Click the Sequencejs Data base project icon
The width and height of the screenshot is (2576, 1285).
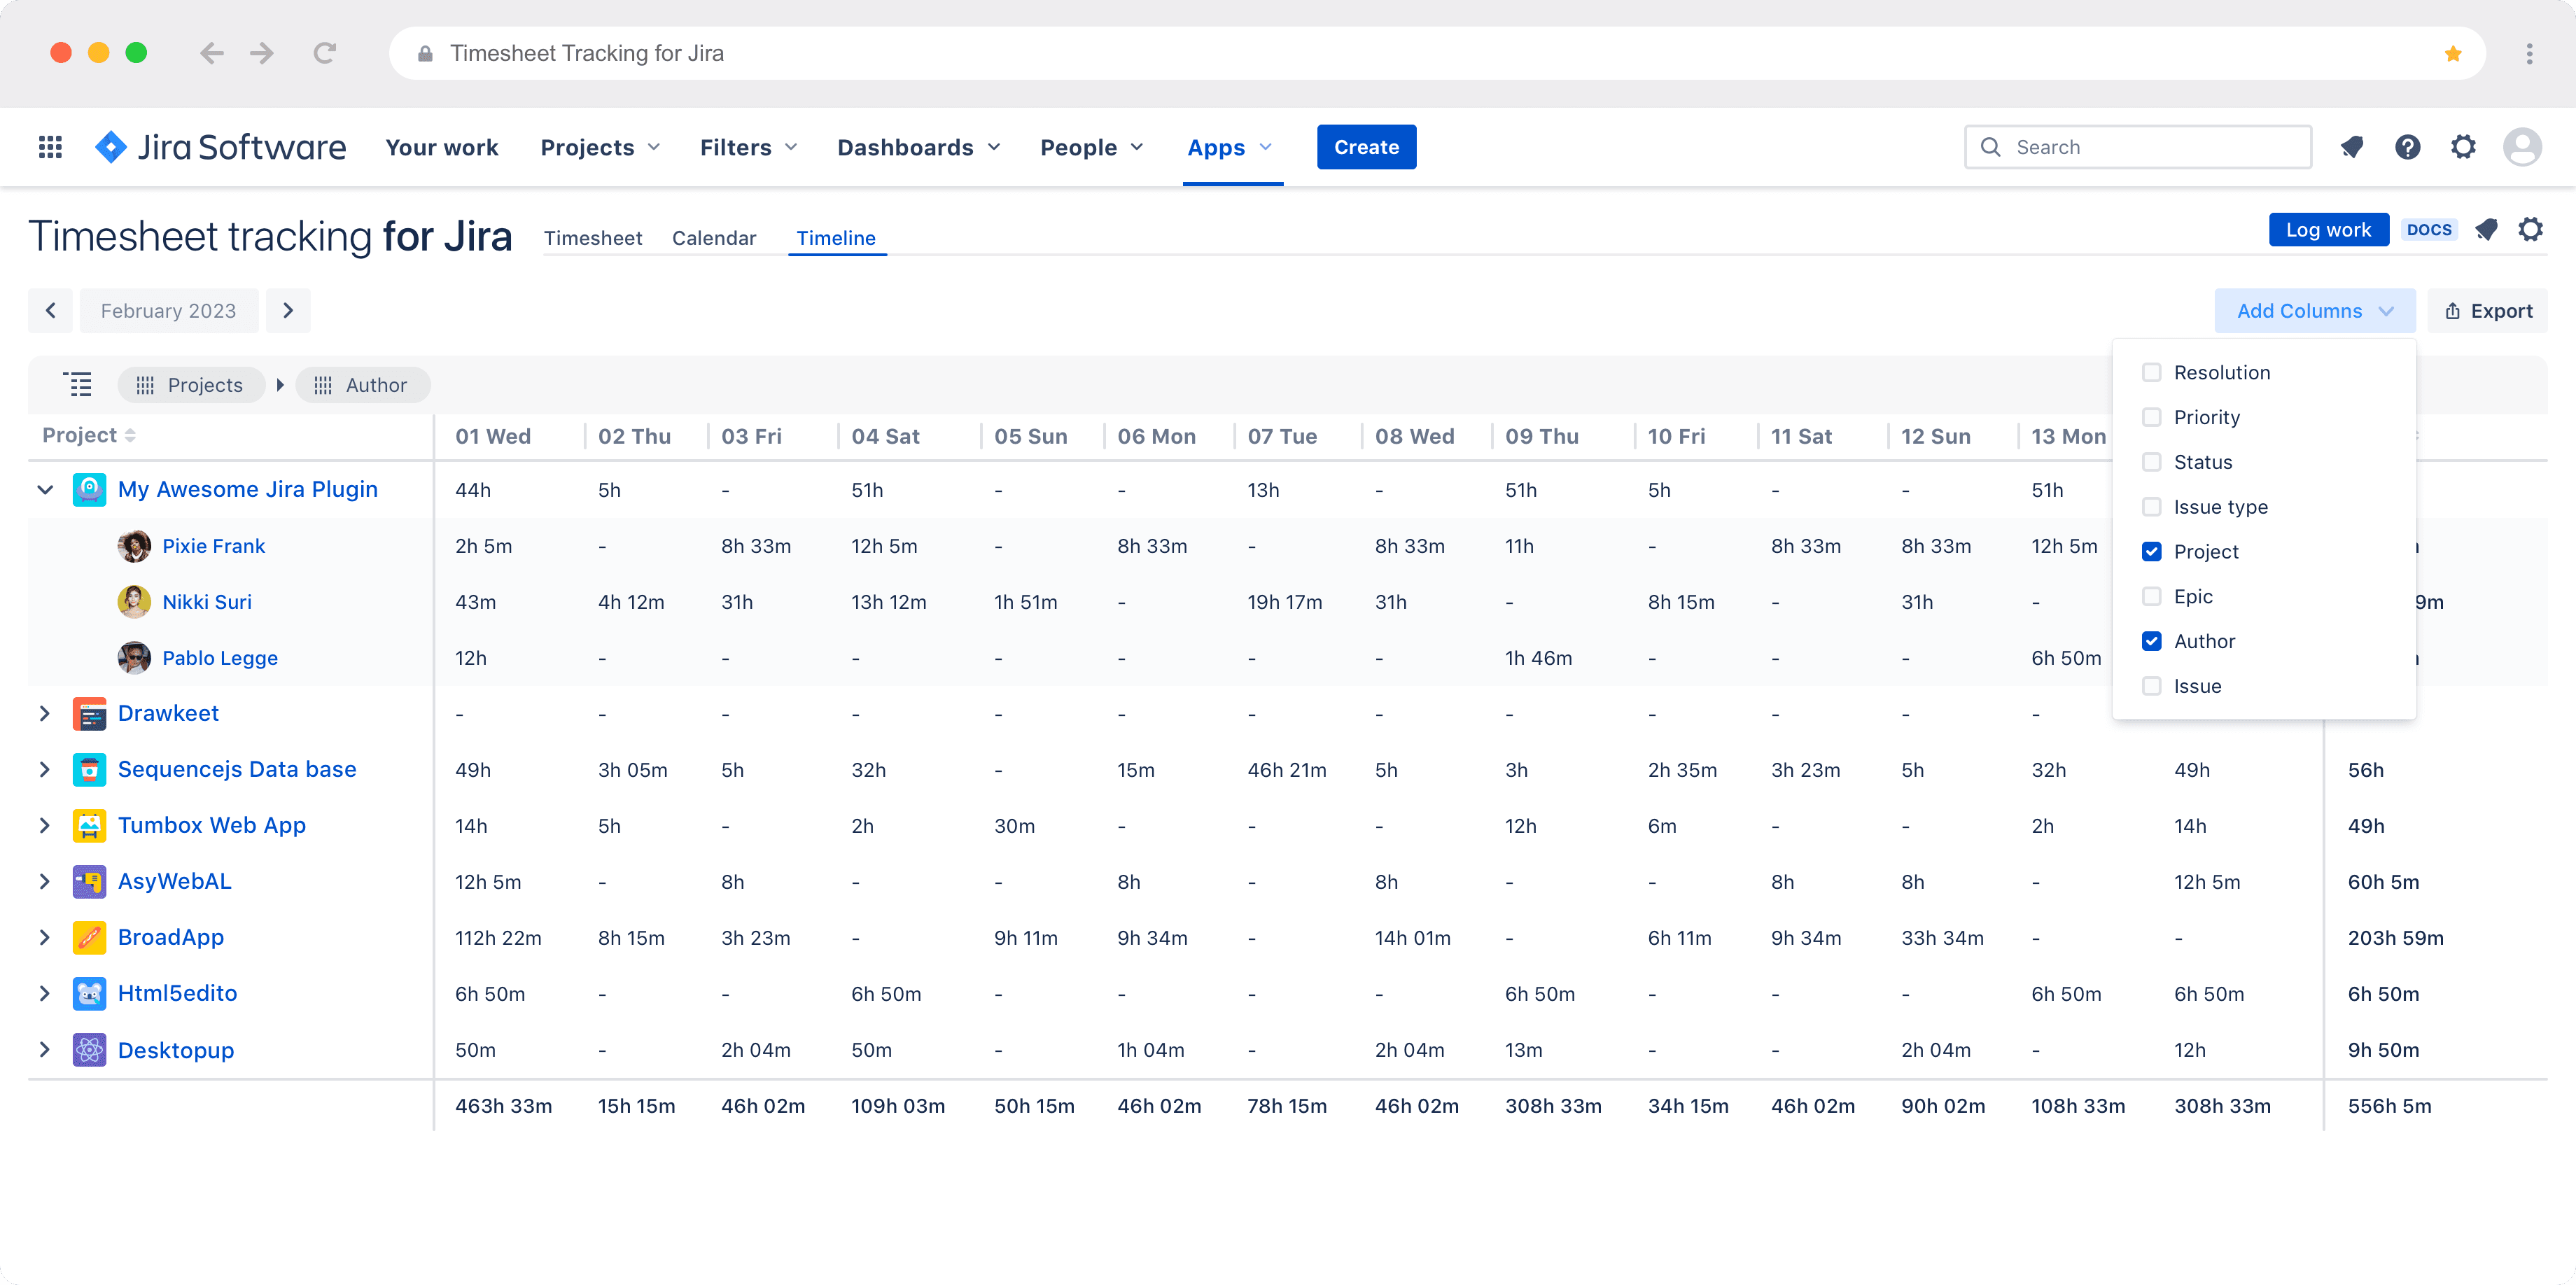tap(89, 770)
